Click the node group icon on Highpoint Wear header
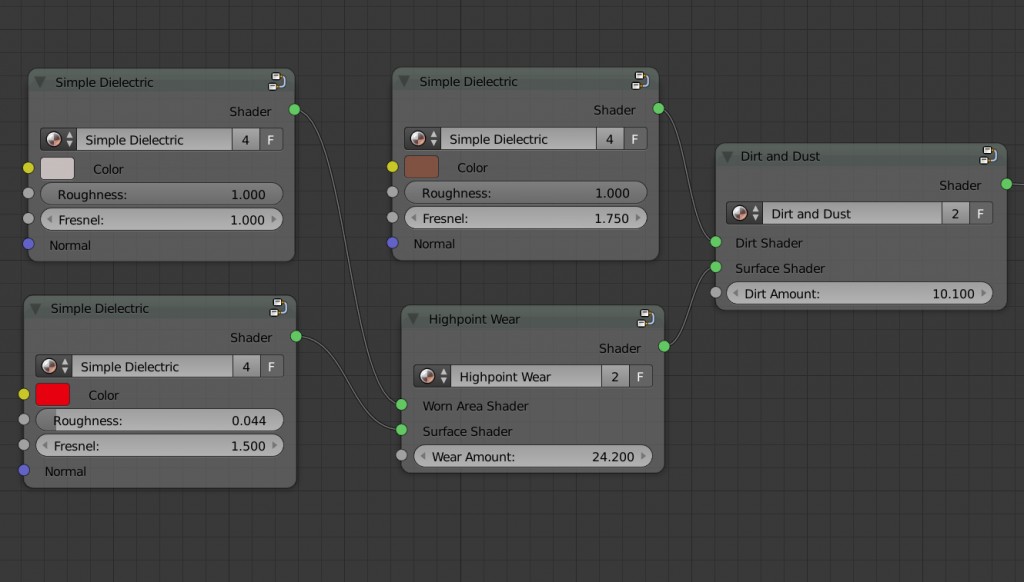 (645, 319)
